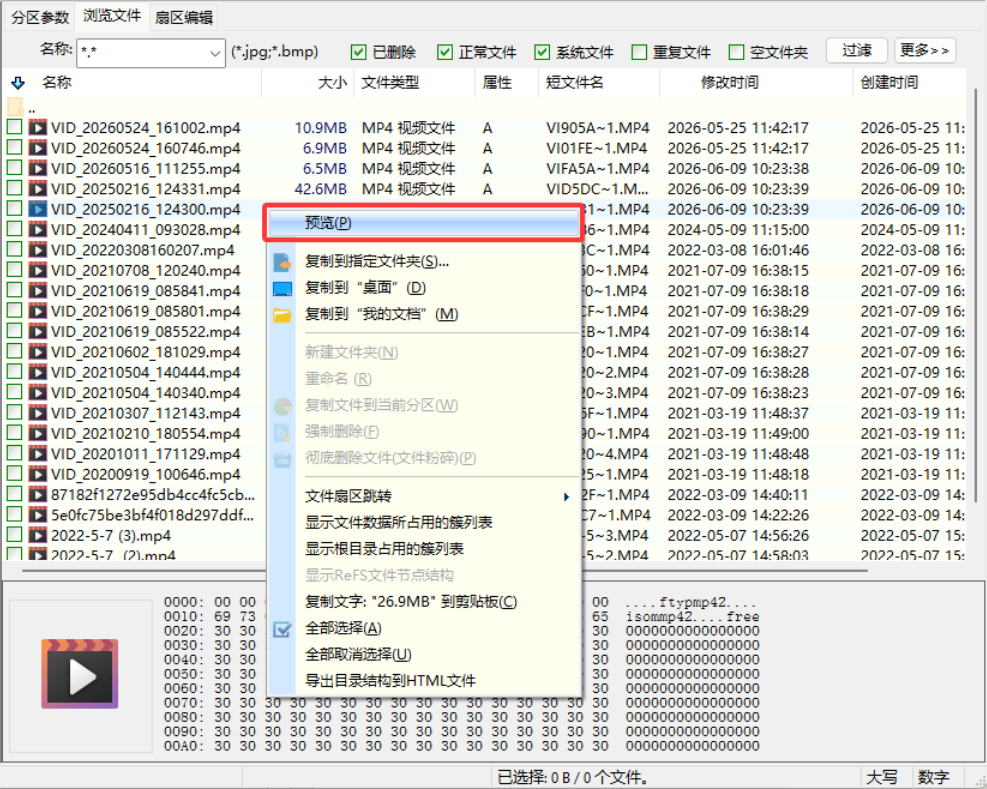The image size is (987, 789).
Task: Click the large video preview thumbnail
Action: pyautogui.click(x=80, y=674)
